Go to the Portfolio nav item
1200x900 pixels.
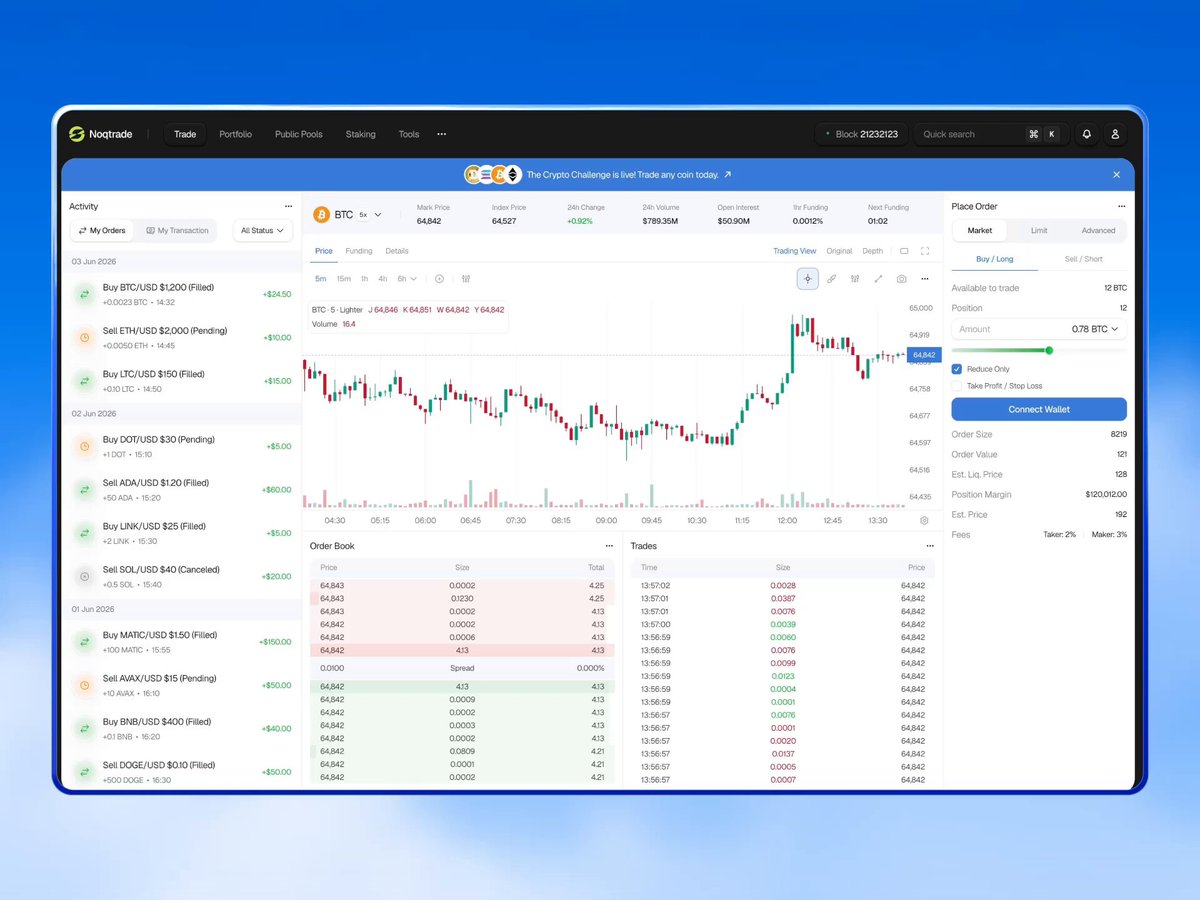tap(236, 134)
